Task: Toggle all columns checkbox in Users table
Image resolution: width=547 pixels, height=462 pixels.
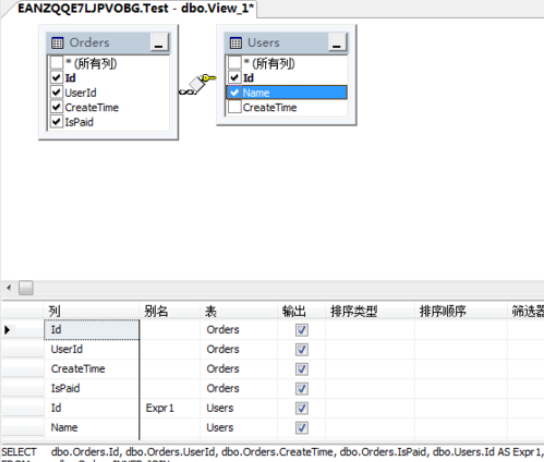Action: (234, 63)
